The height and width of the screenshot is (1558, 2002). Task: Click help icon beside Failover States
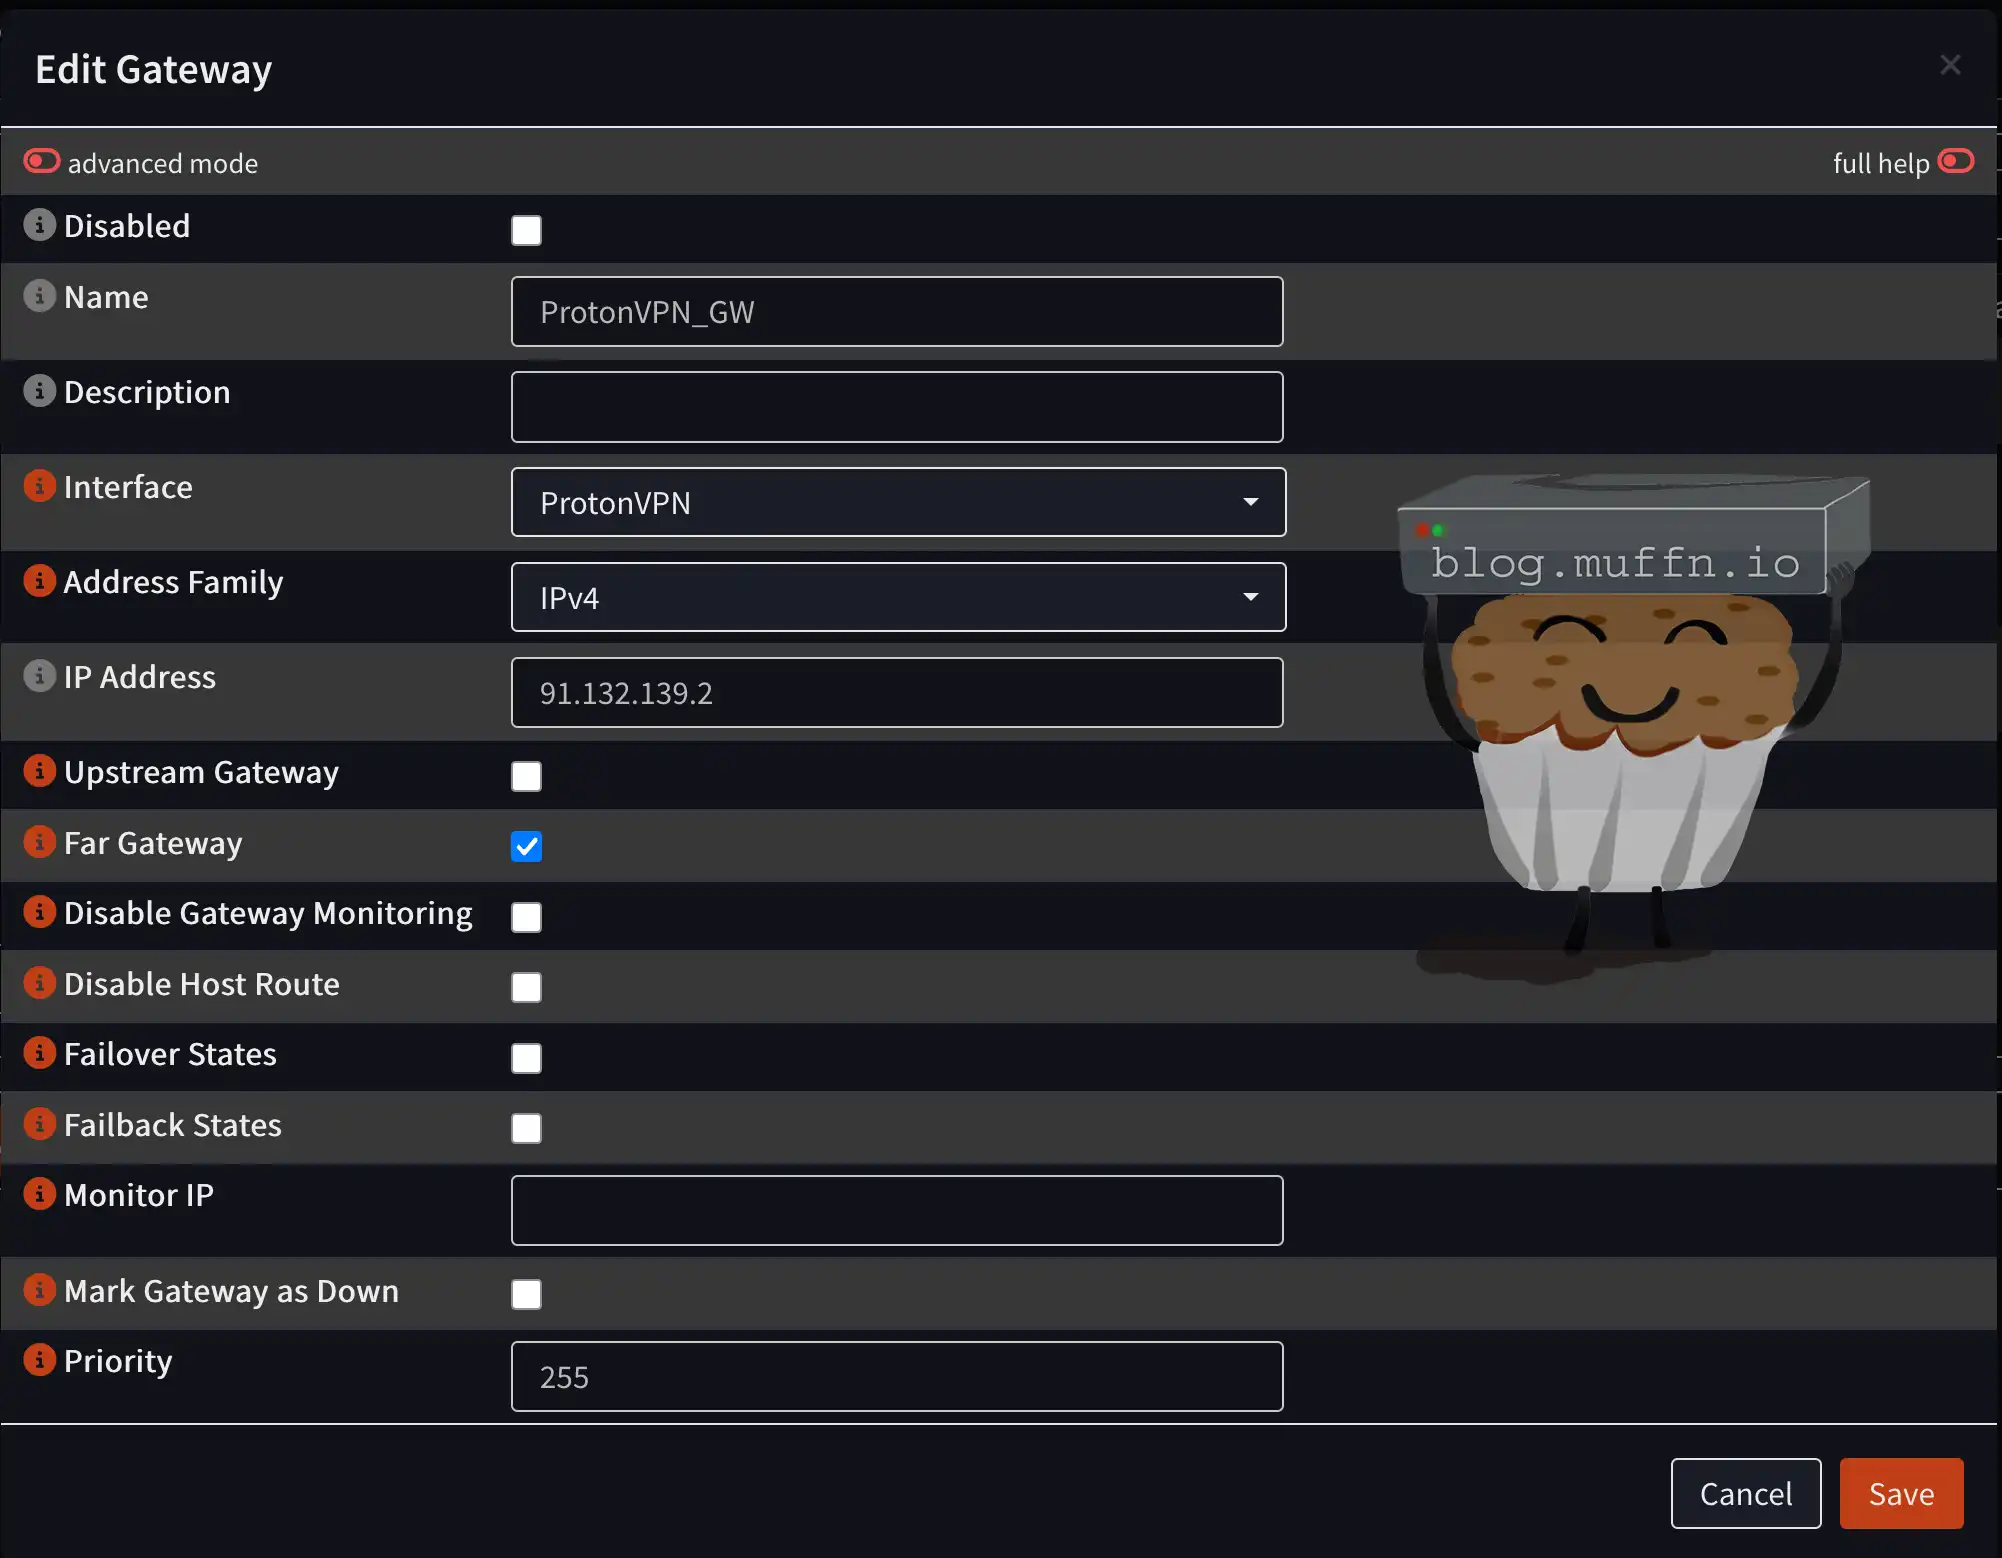click(39, 1053)
